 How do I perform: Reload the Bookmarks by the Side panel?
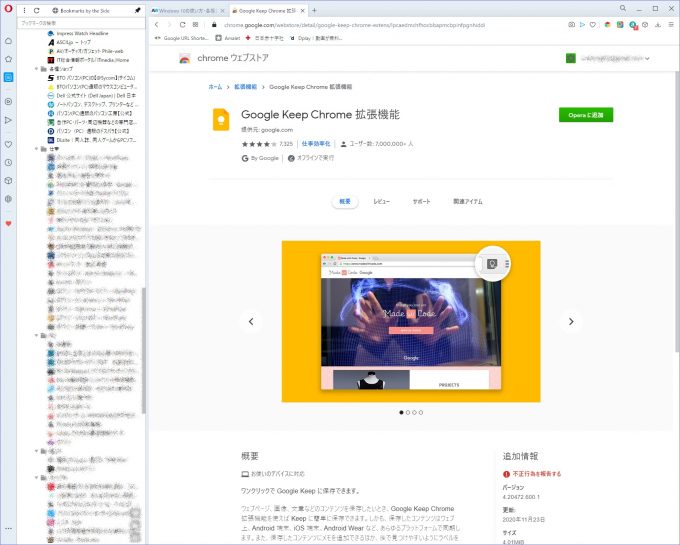pyautogui.click(x=36, y=10)
